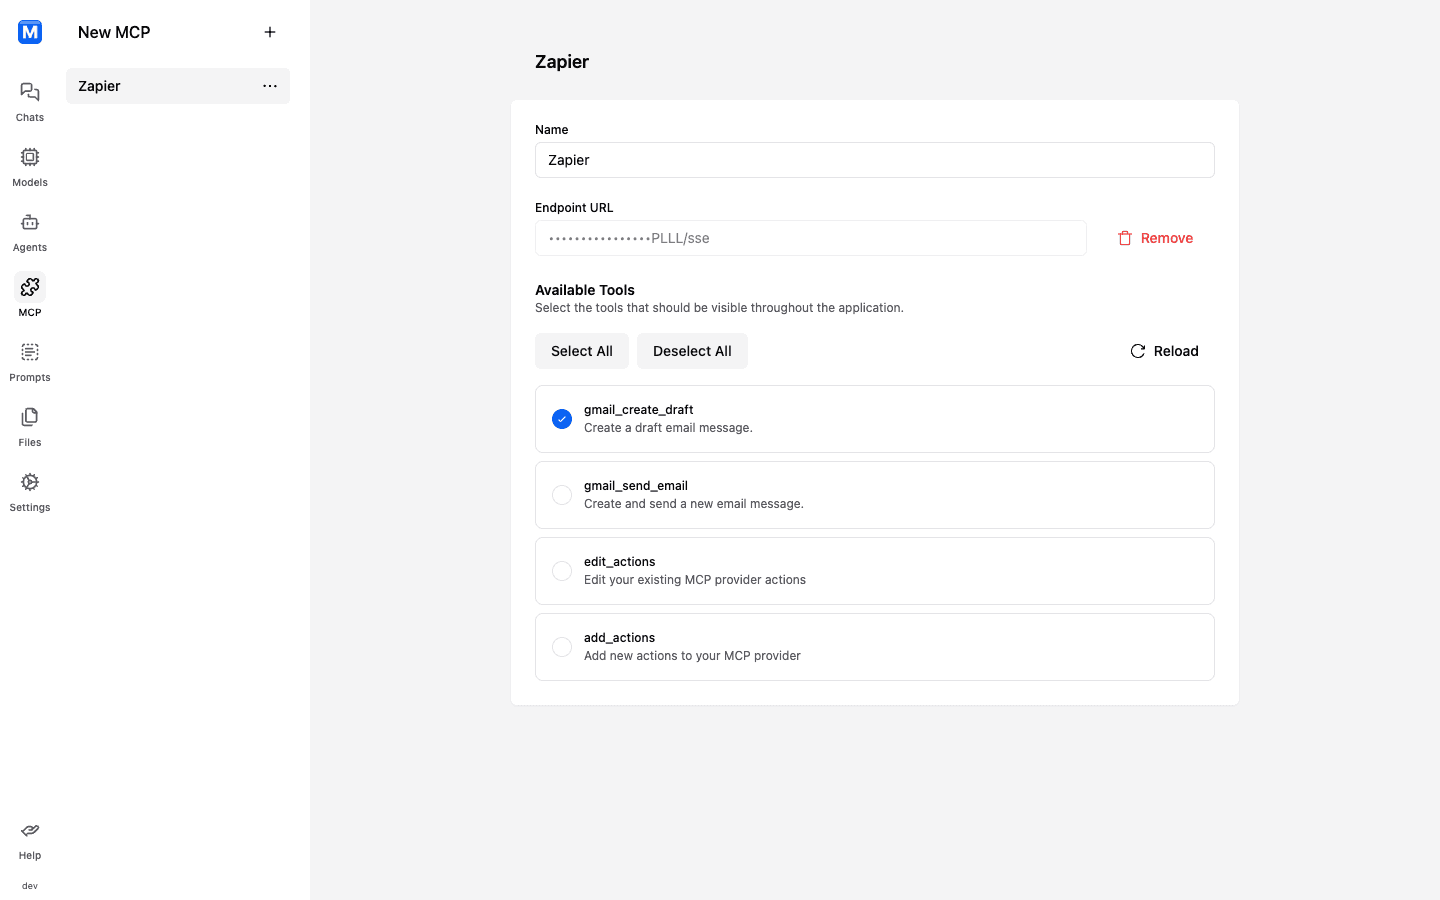The height and width of the screenshot is (900, 1440).
Task: Open the Prompts section
Action: pos(30,362)
